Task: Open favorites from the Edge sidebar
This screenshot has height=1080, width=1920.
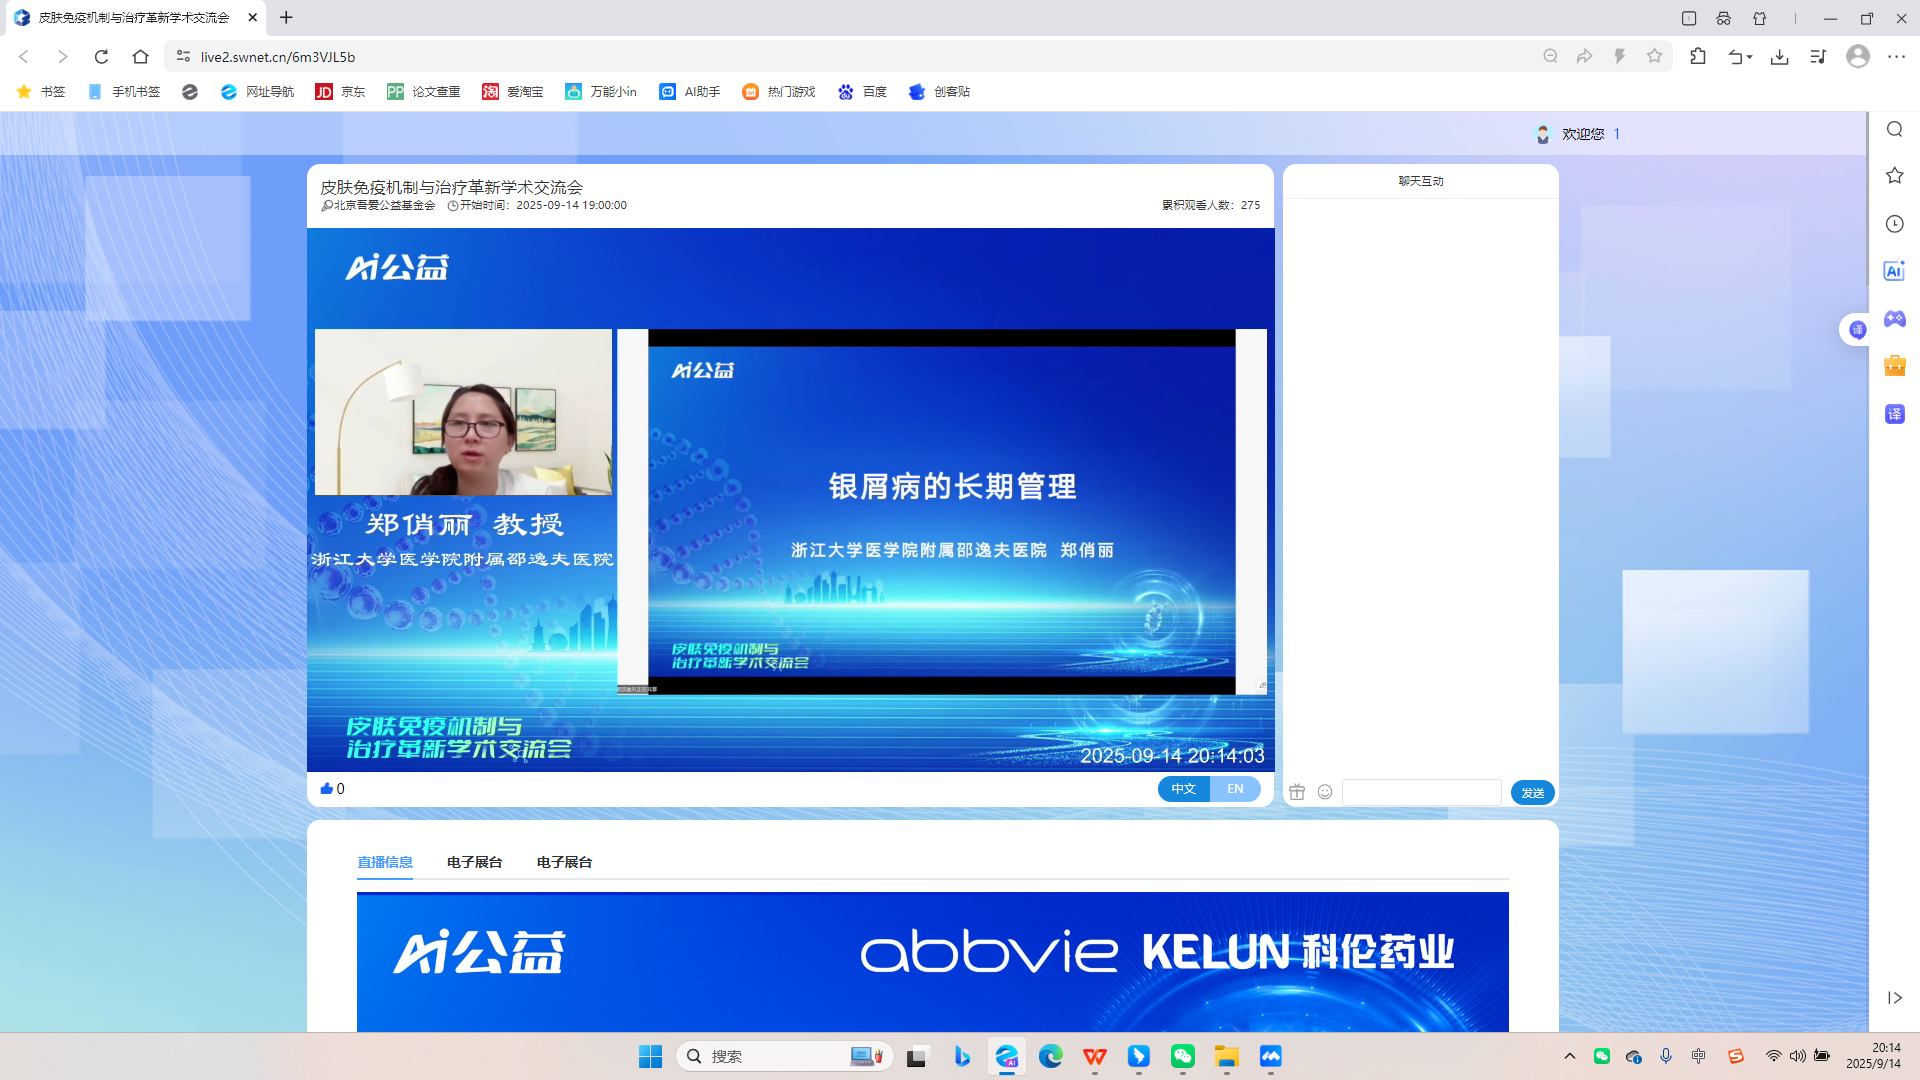Action: pyautogui.click(x=1894, y=175)
